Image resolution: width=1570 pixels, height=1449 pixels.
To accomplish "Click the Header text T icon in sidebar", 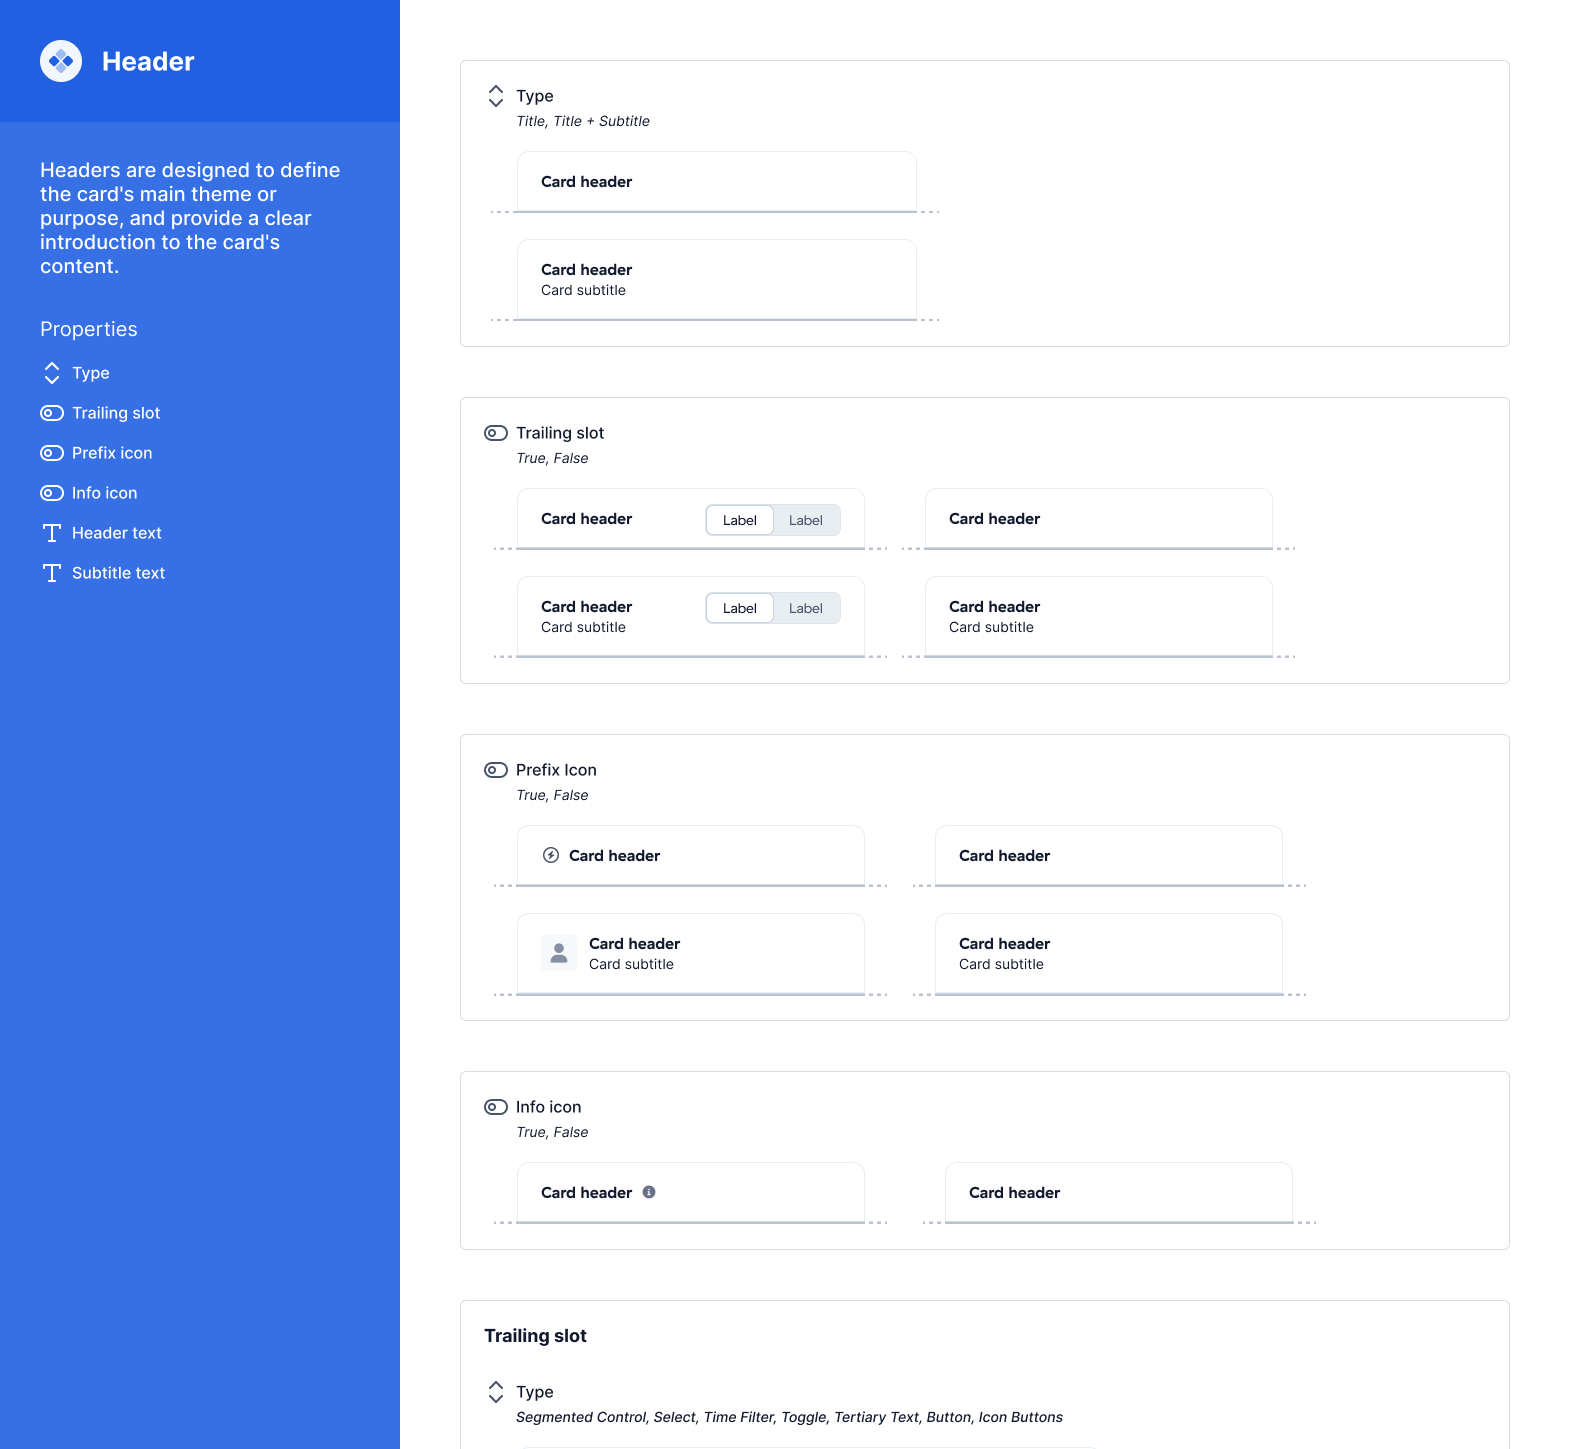I will click(x=52, y=533).
